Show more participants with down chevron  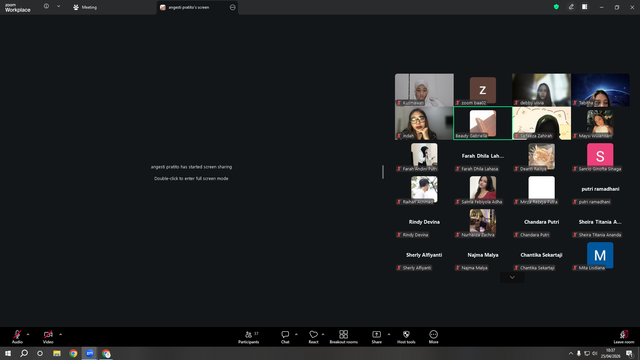512,278
